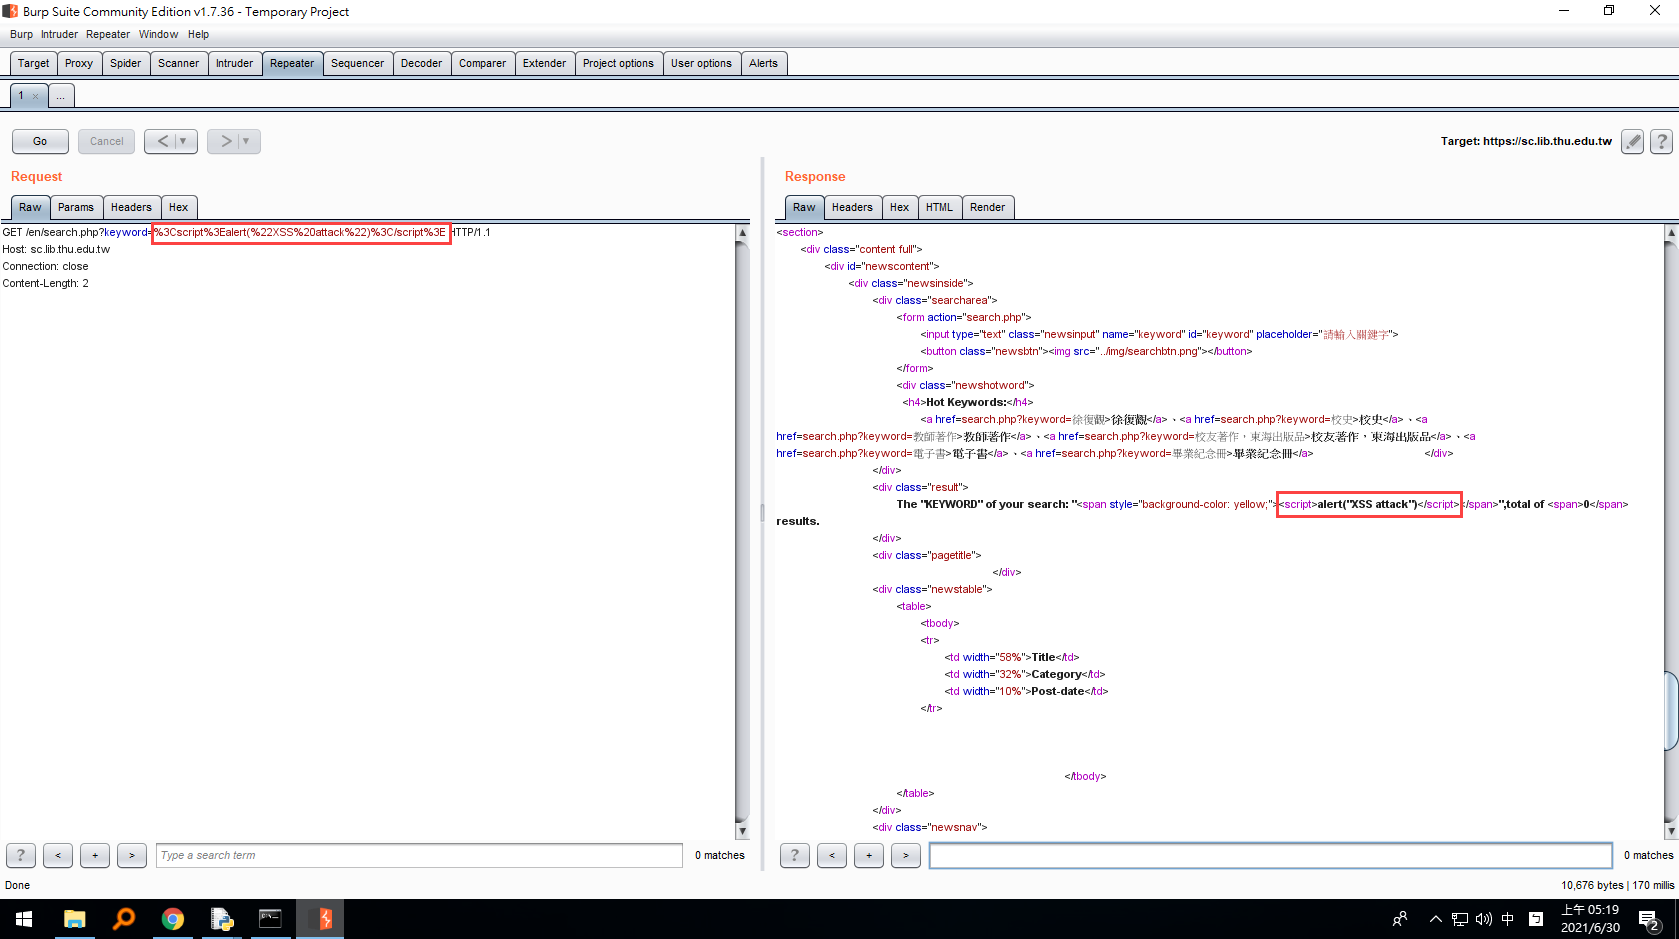Screen dimensions: 1679x939
Task: Select the response Raw tab
Action: [x=805, y=207]
